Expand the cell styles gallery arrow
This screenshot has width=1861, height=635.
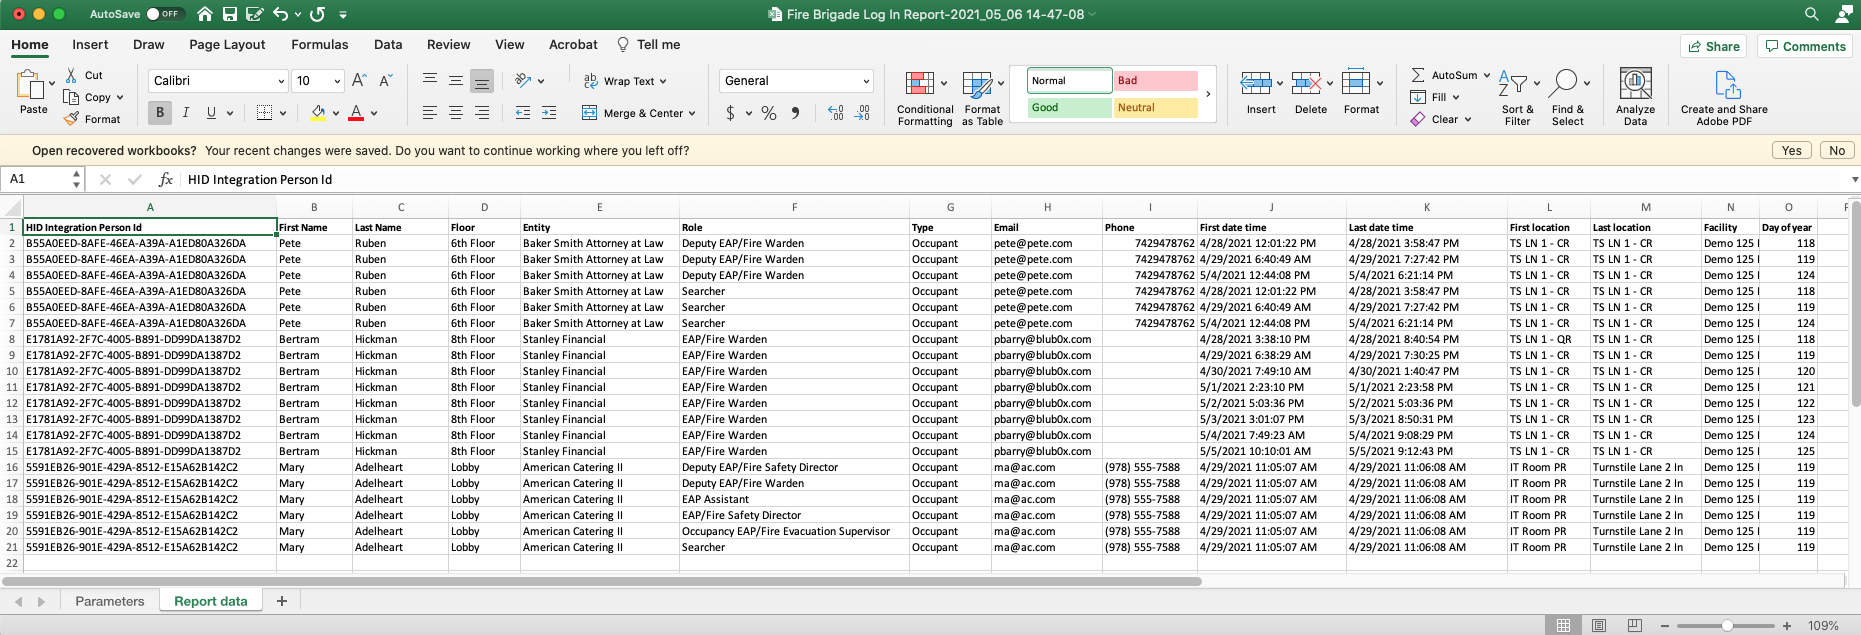tap(1208, 94)
